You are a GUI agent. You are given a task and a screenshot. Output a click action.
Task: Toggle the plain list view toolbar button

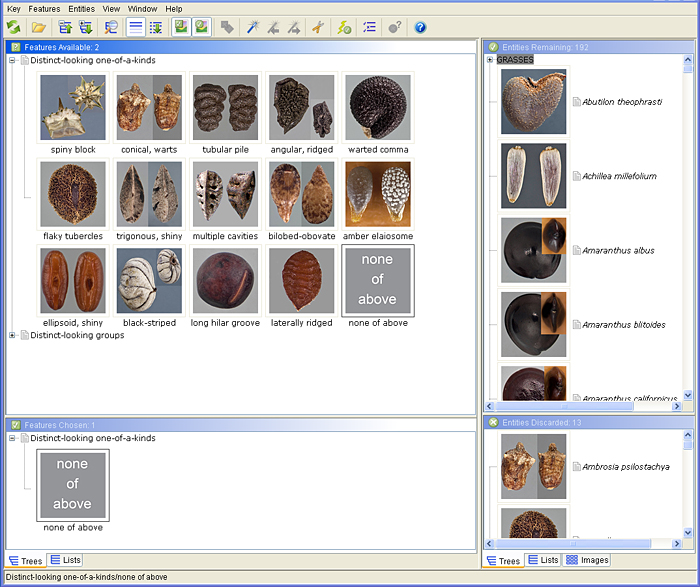[x=135, y=28]
